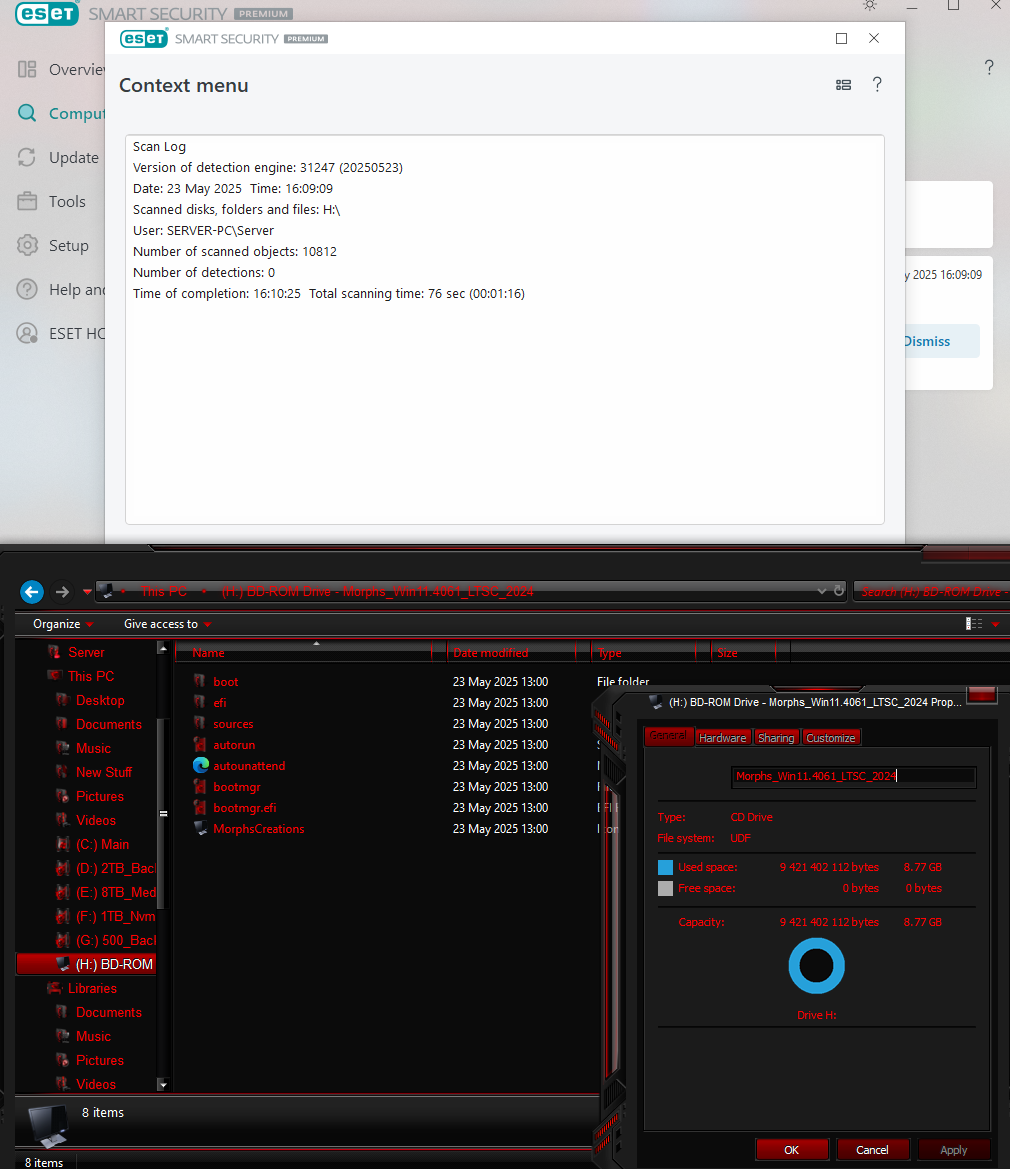This screenshot has height=1169, width=1010.
Task: Select (H:) BD-ROM in navigation tree
Action: coord(86,964)
